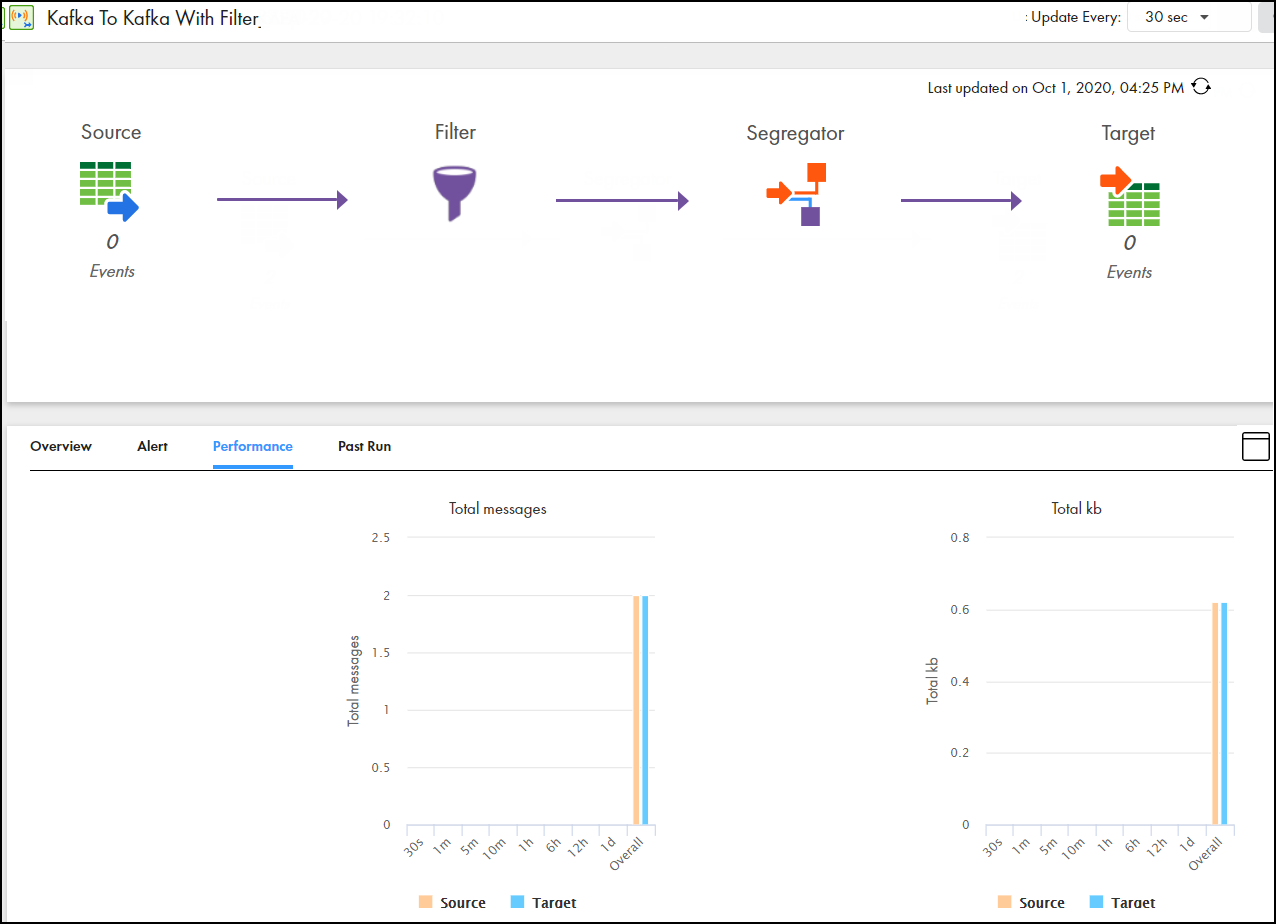Click orange Source bar in Total kb chart
Image resolution: width=1276 pixels, height=924 pixels.
tap(1215, 714)
